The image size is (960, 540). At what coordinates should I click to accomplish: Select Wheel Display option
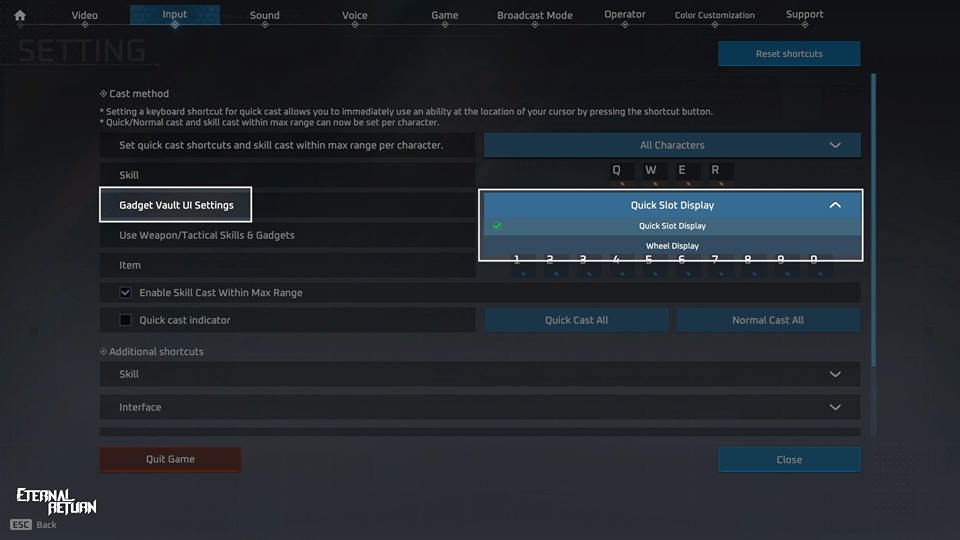[x=671, y=246]
